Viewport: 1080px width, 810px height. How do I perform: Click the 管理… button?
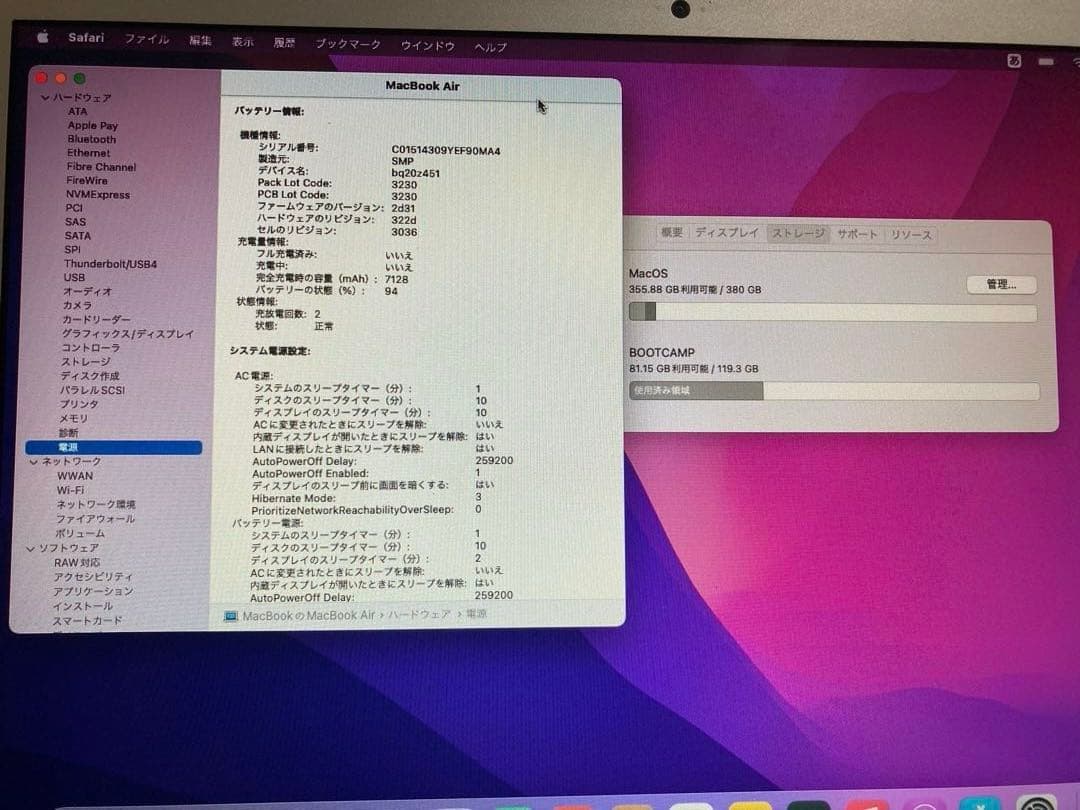[x=1001, y=284]
